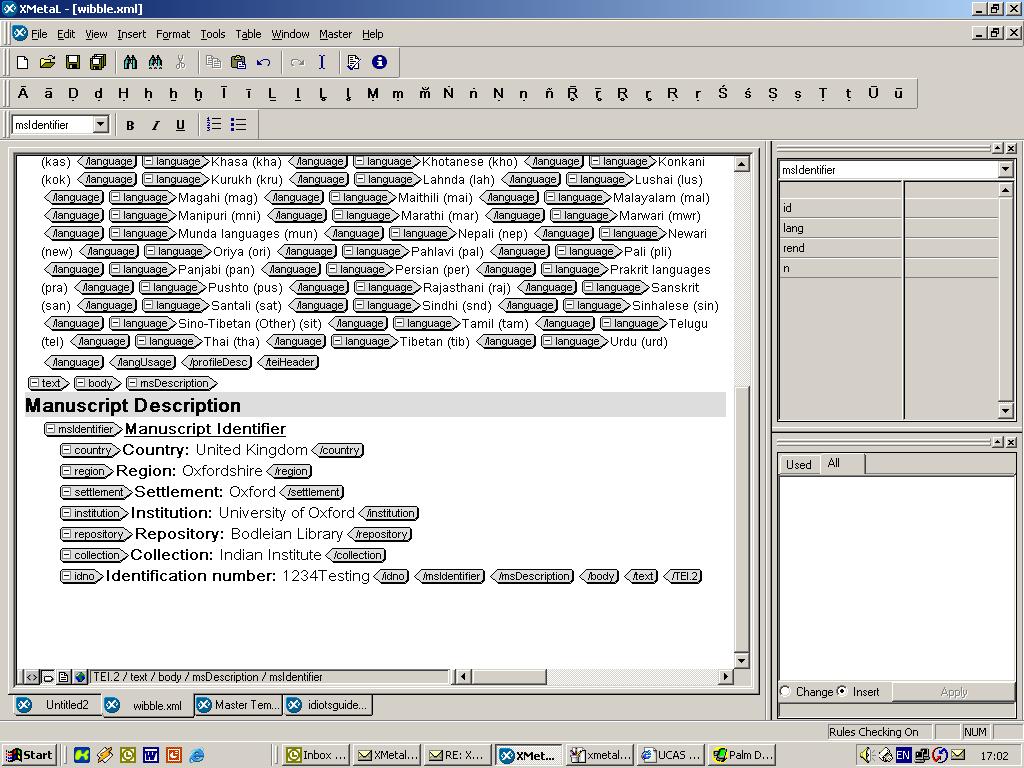
Task: Click the Copy toolbar icon
Action: point(213,62)
